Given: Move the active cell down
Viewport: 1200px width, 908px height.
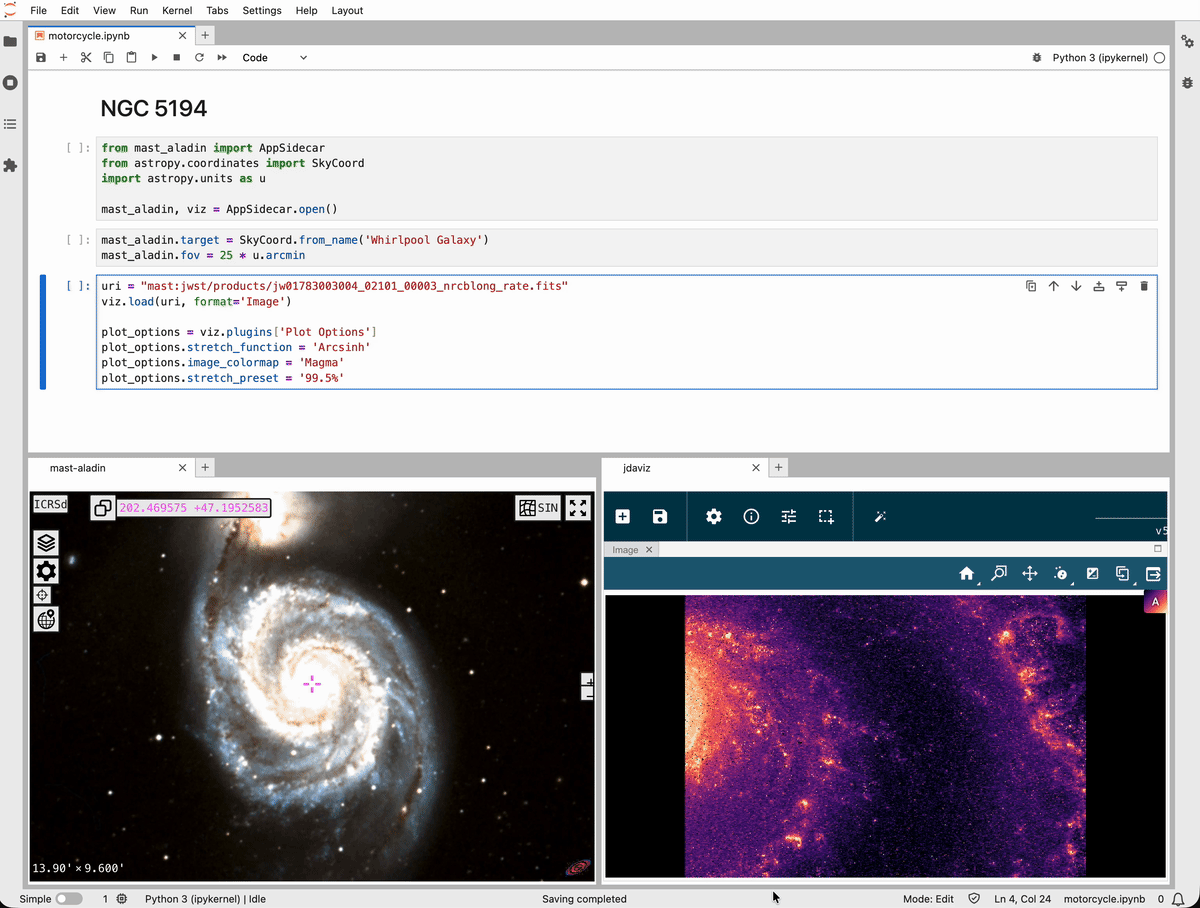Looking at the screenshot, I should tap(1076, 286).
